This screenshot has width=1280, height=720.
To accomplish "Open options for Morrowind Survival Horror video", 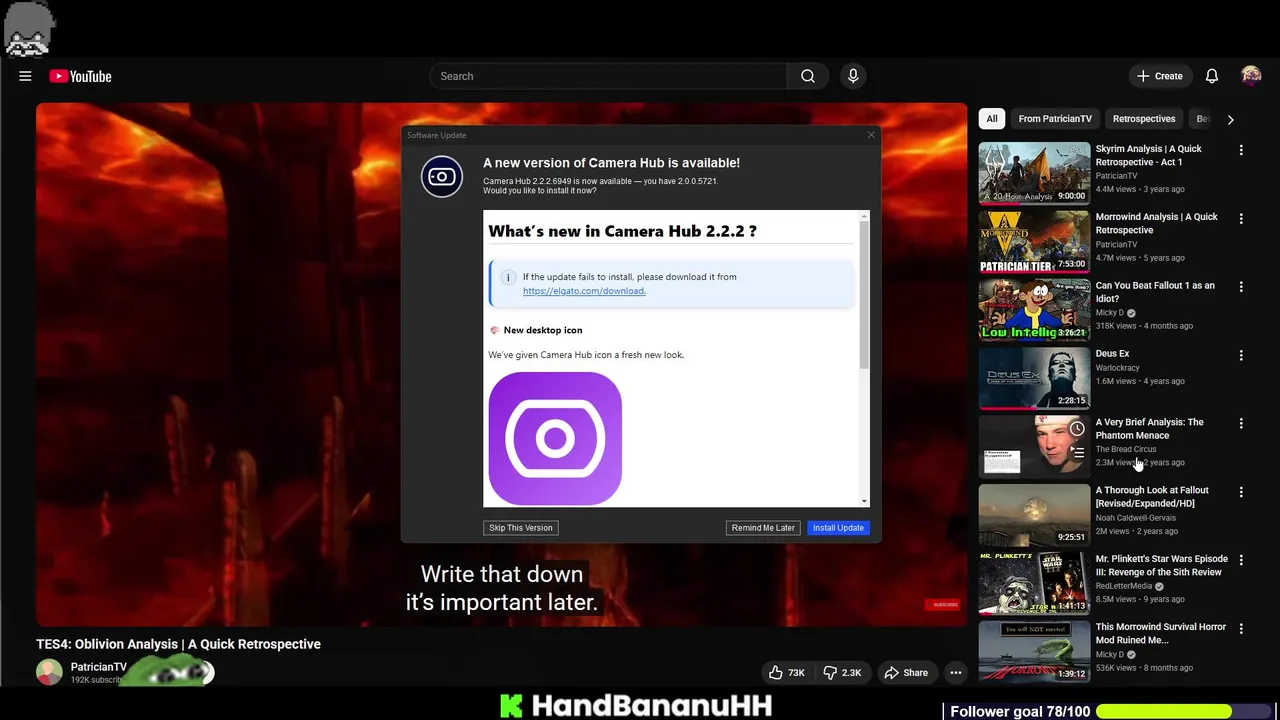I will [x=1241, y=629].
